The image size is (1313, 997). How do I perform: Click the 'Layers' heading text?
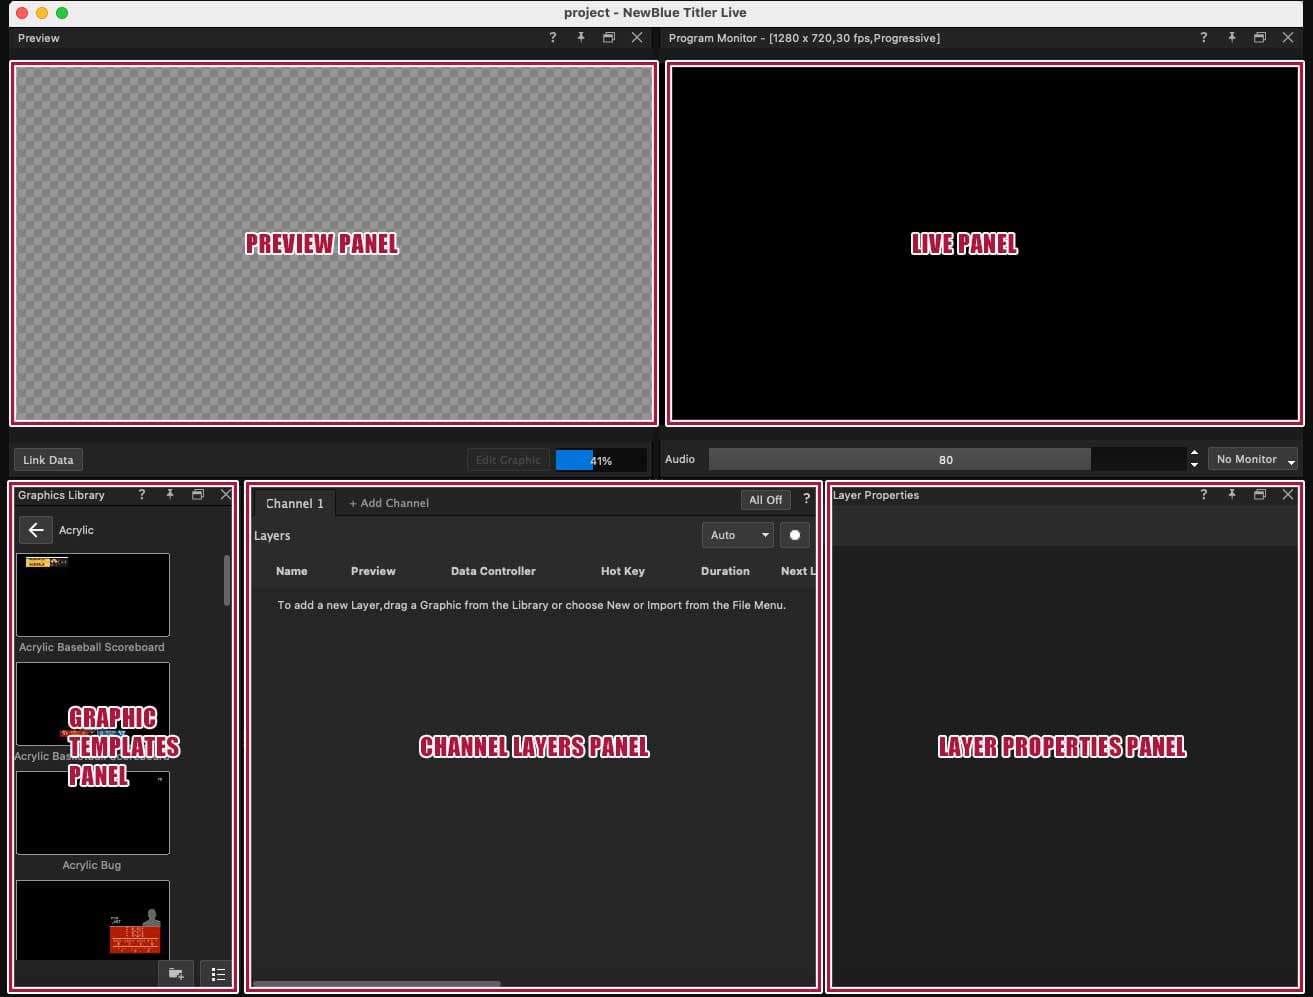pos(272,536)
